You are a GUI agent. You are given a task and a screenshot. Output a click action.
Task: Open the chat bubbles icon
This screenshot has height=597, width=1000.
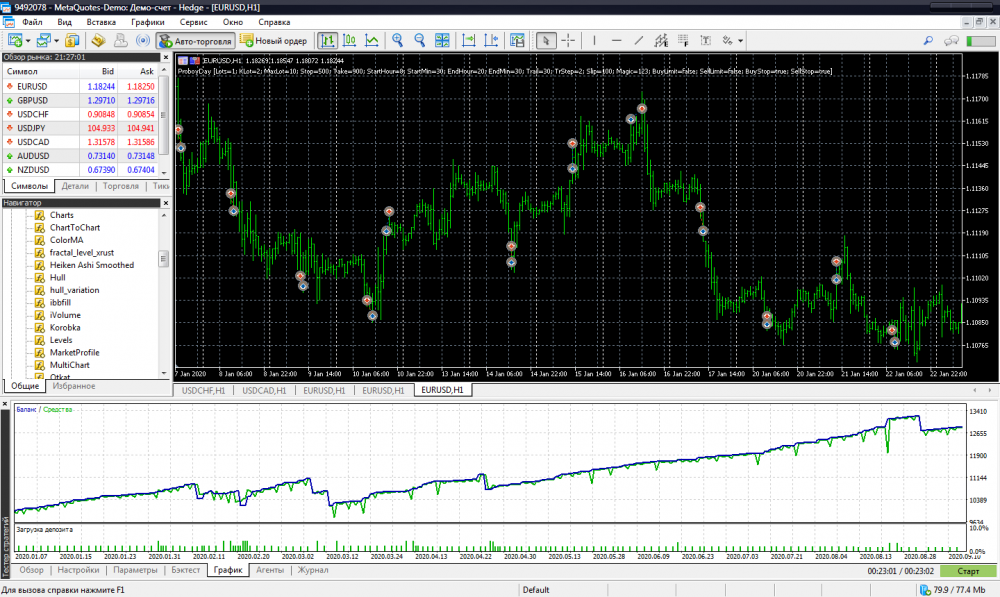tap(951, 41)
